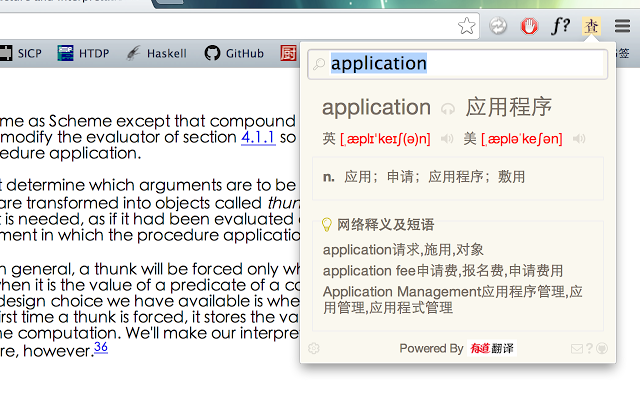Viewport: 640px width, 400px height.
Task: Click the Youdao 有道翻译 logo link
Action: (494, 349)
